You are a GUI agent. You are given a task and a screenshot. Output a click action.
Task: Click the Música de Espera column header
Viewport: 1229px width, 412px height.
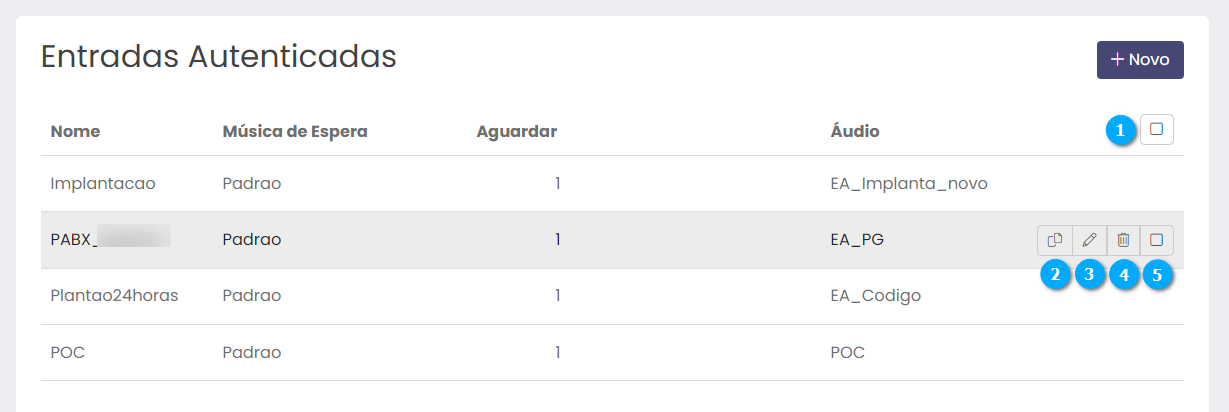point(295,131)
